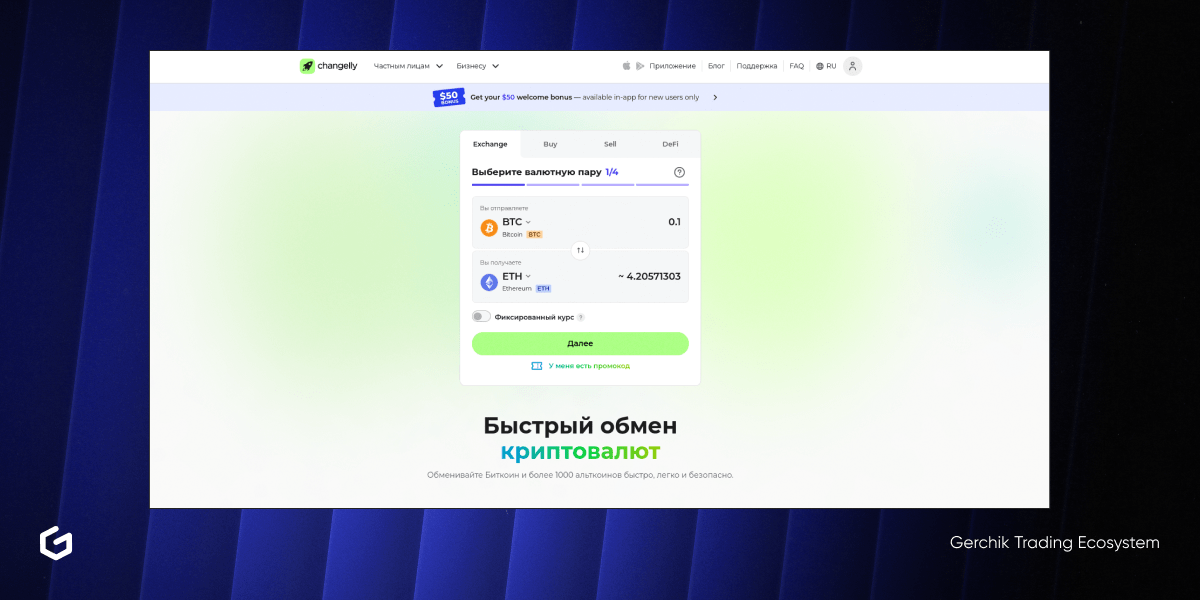The image size is (1200, 600).
Task: Click the receive amount ~ 4.20571303
Action: pos(649,276)
